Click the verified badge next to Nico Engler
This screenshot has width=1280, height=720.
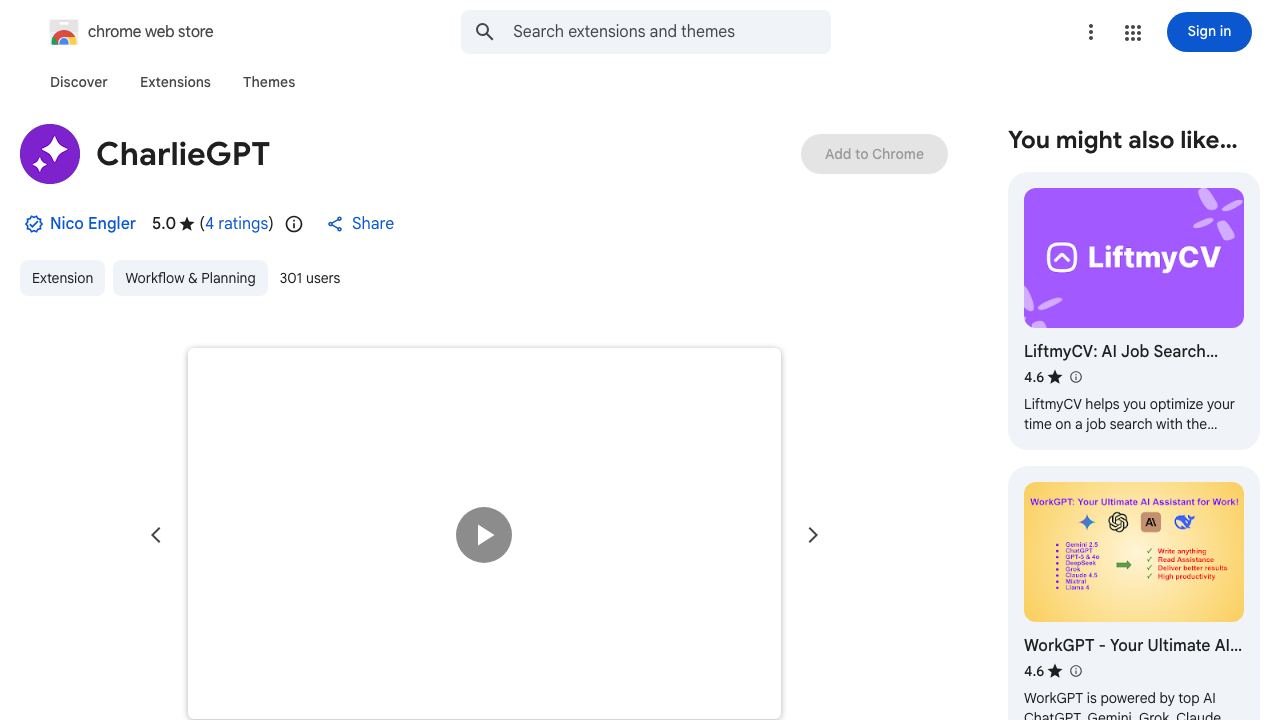[x=34, y=224]
